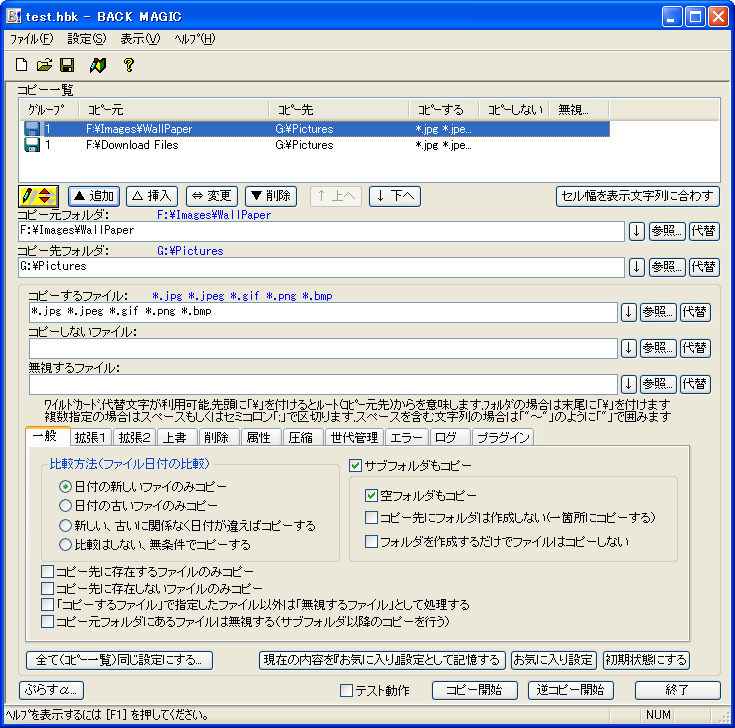Open the 設定(S) menu
The height and width of the screenshot is (728, 735).
click(87, 39)
